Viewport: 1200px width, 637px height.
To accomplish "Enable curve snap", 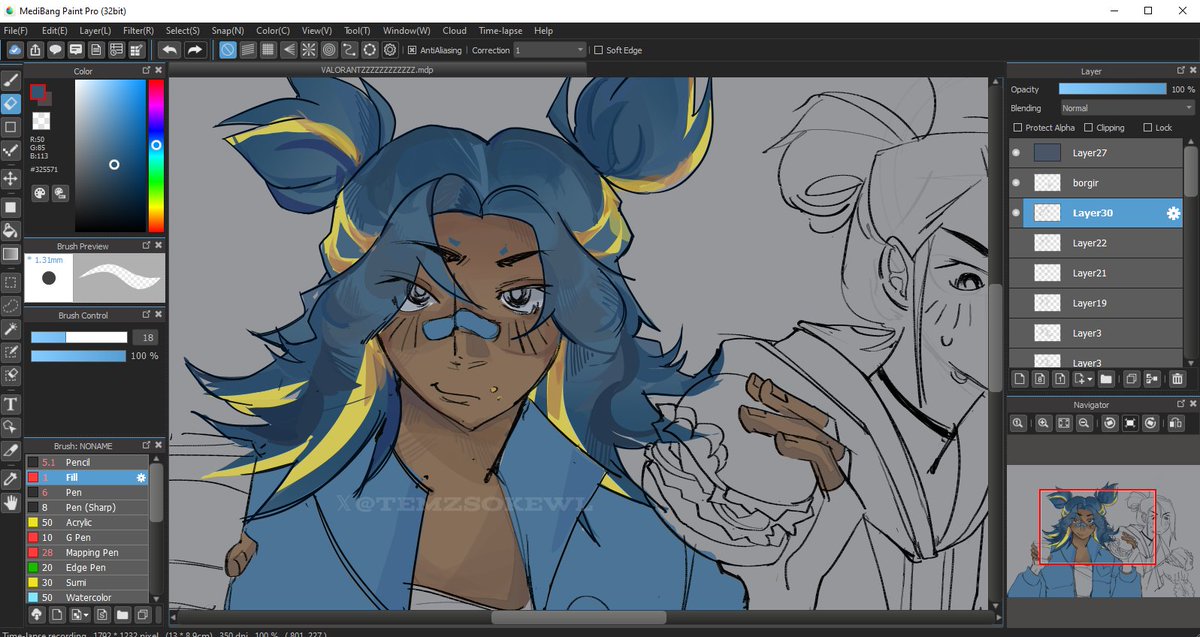I will pyautogui.click(x=348, y=49).
